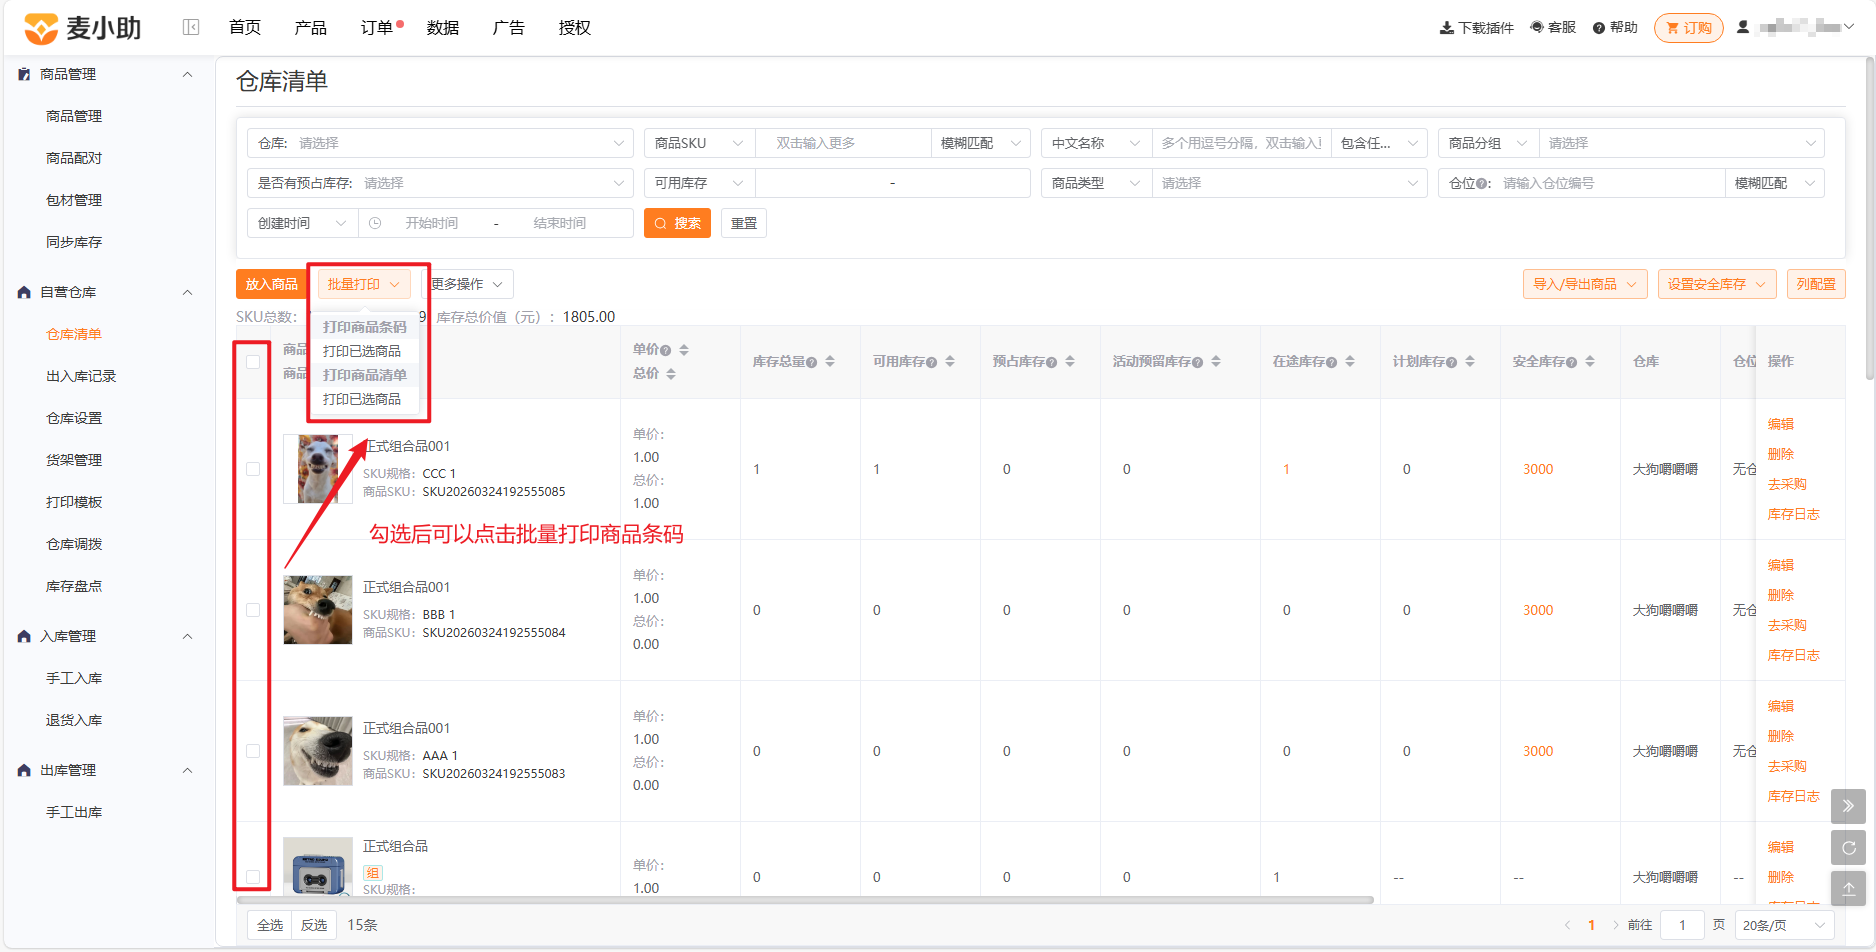The height and width of the screenshot is (952, 1876).
Task: Click the 放入商品 button
Action: click(x=272, y=284)
